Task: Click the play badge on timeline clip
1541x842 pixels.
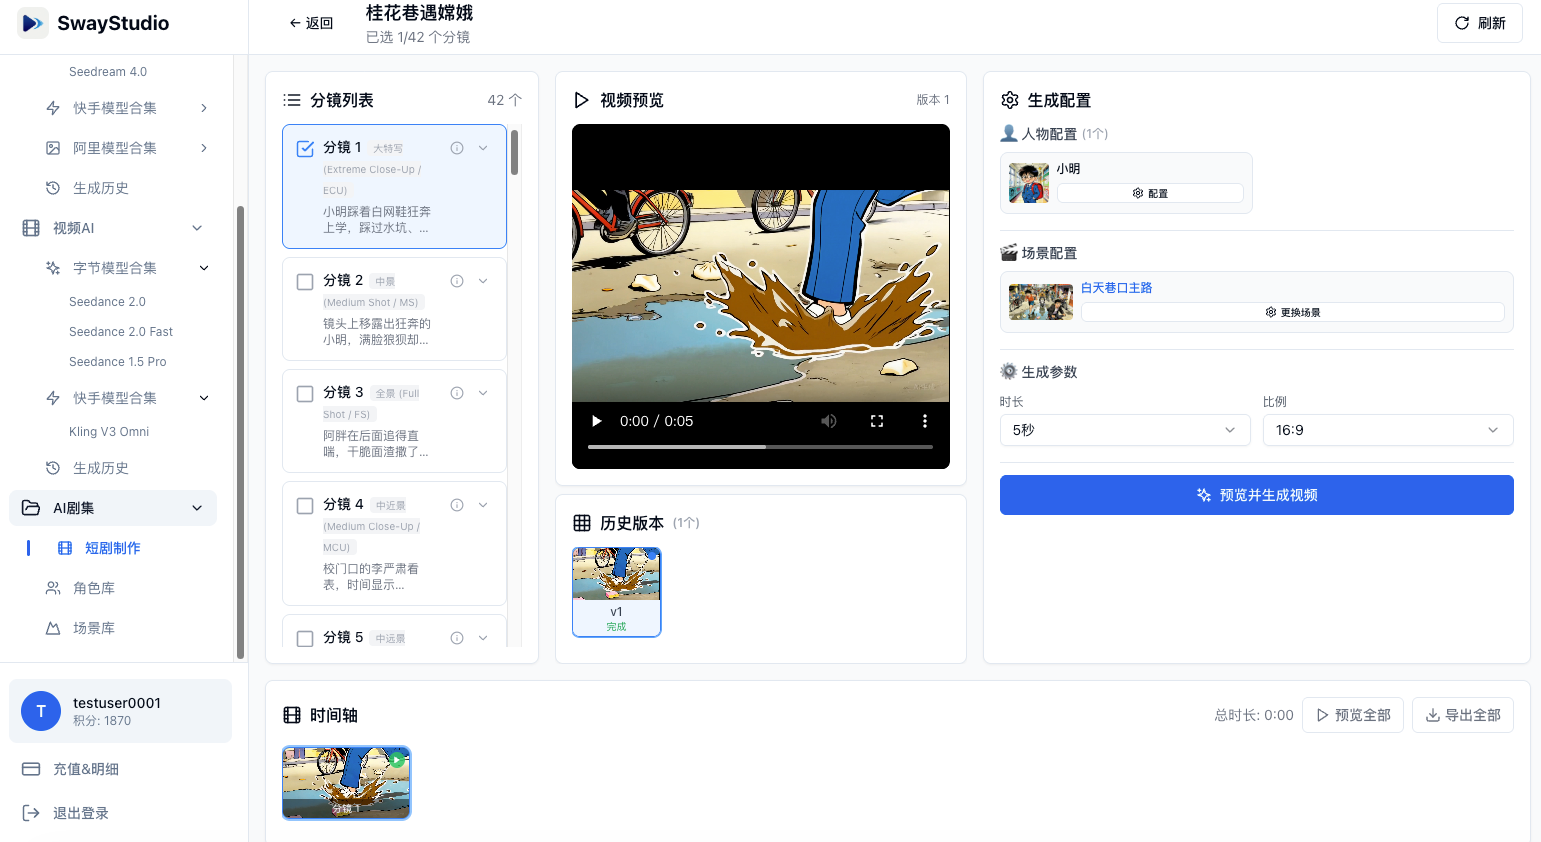Action: [x=397, y=760]
